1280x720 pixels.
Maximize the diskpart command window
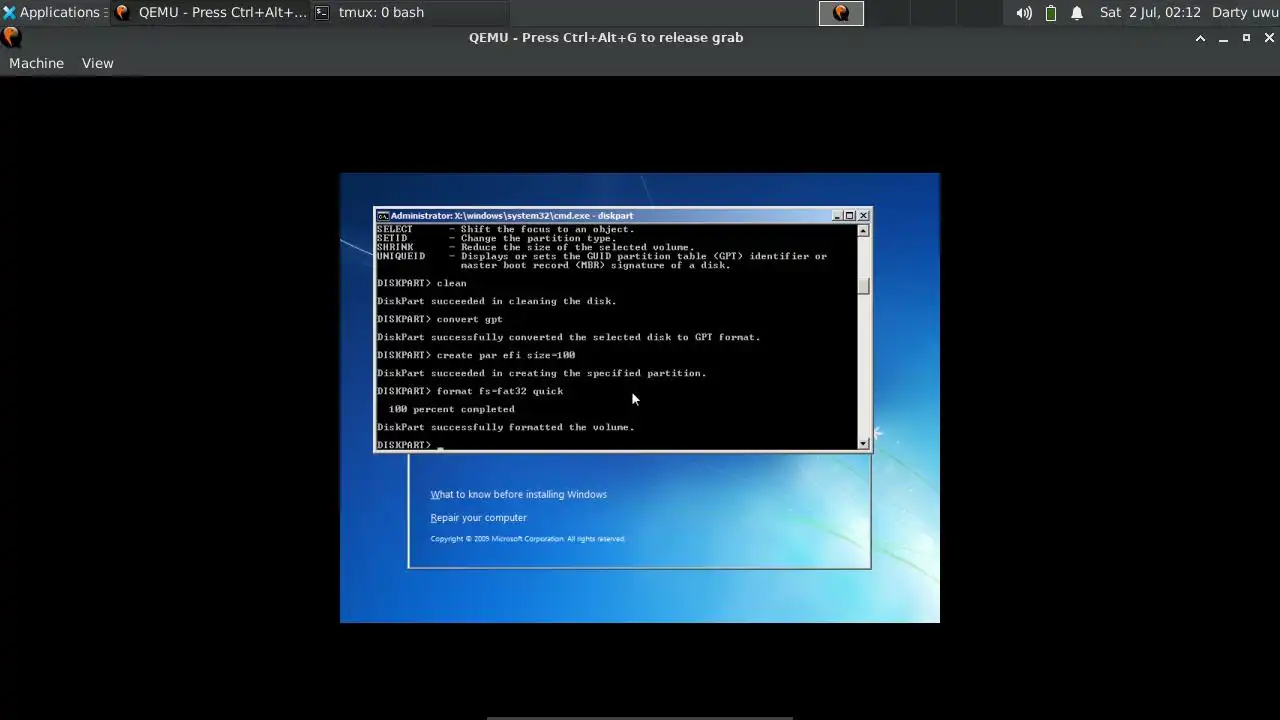tap(850, 216)
